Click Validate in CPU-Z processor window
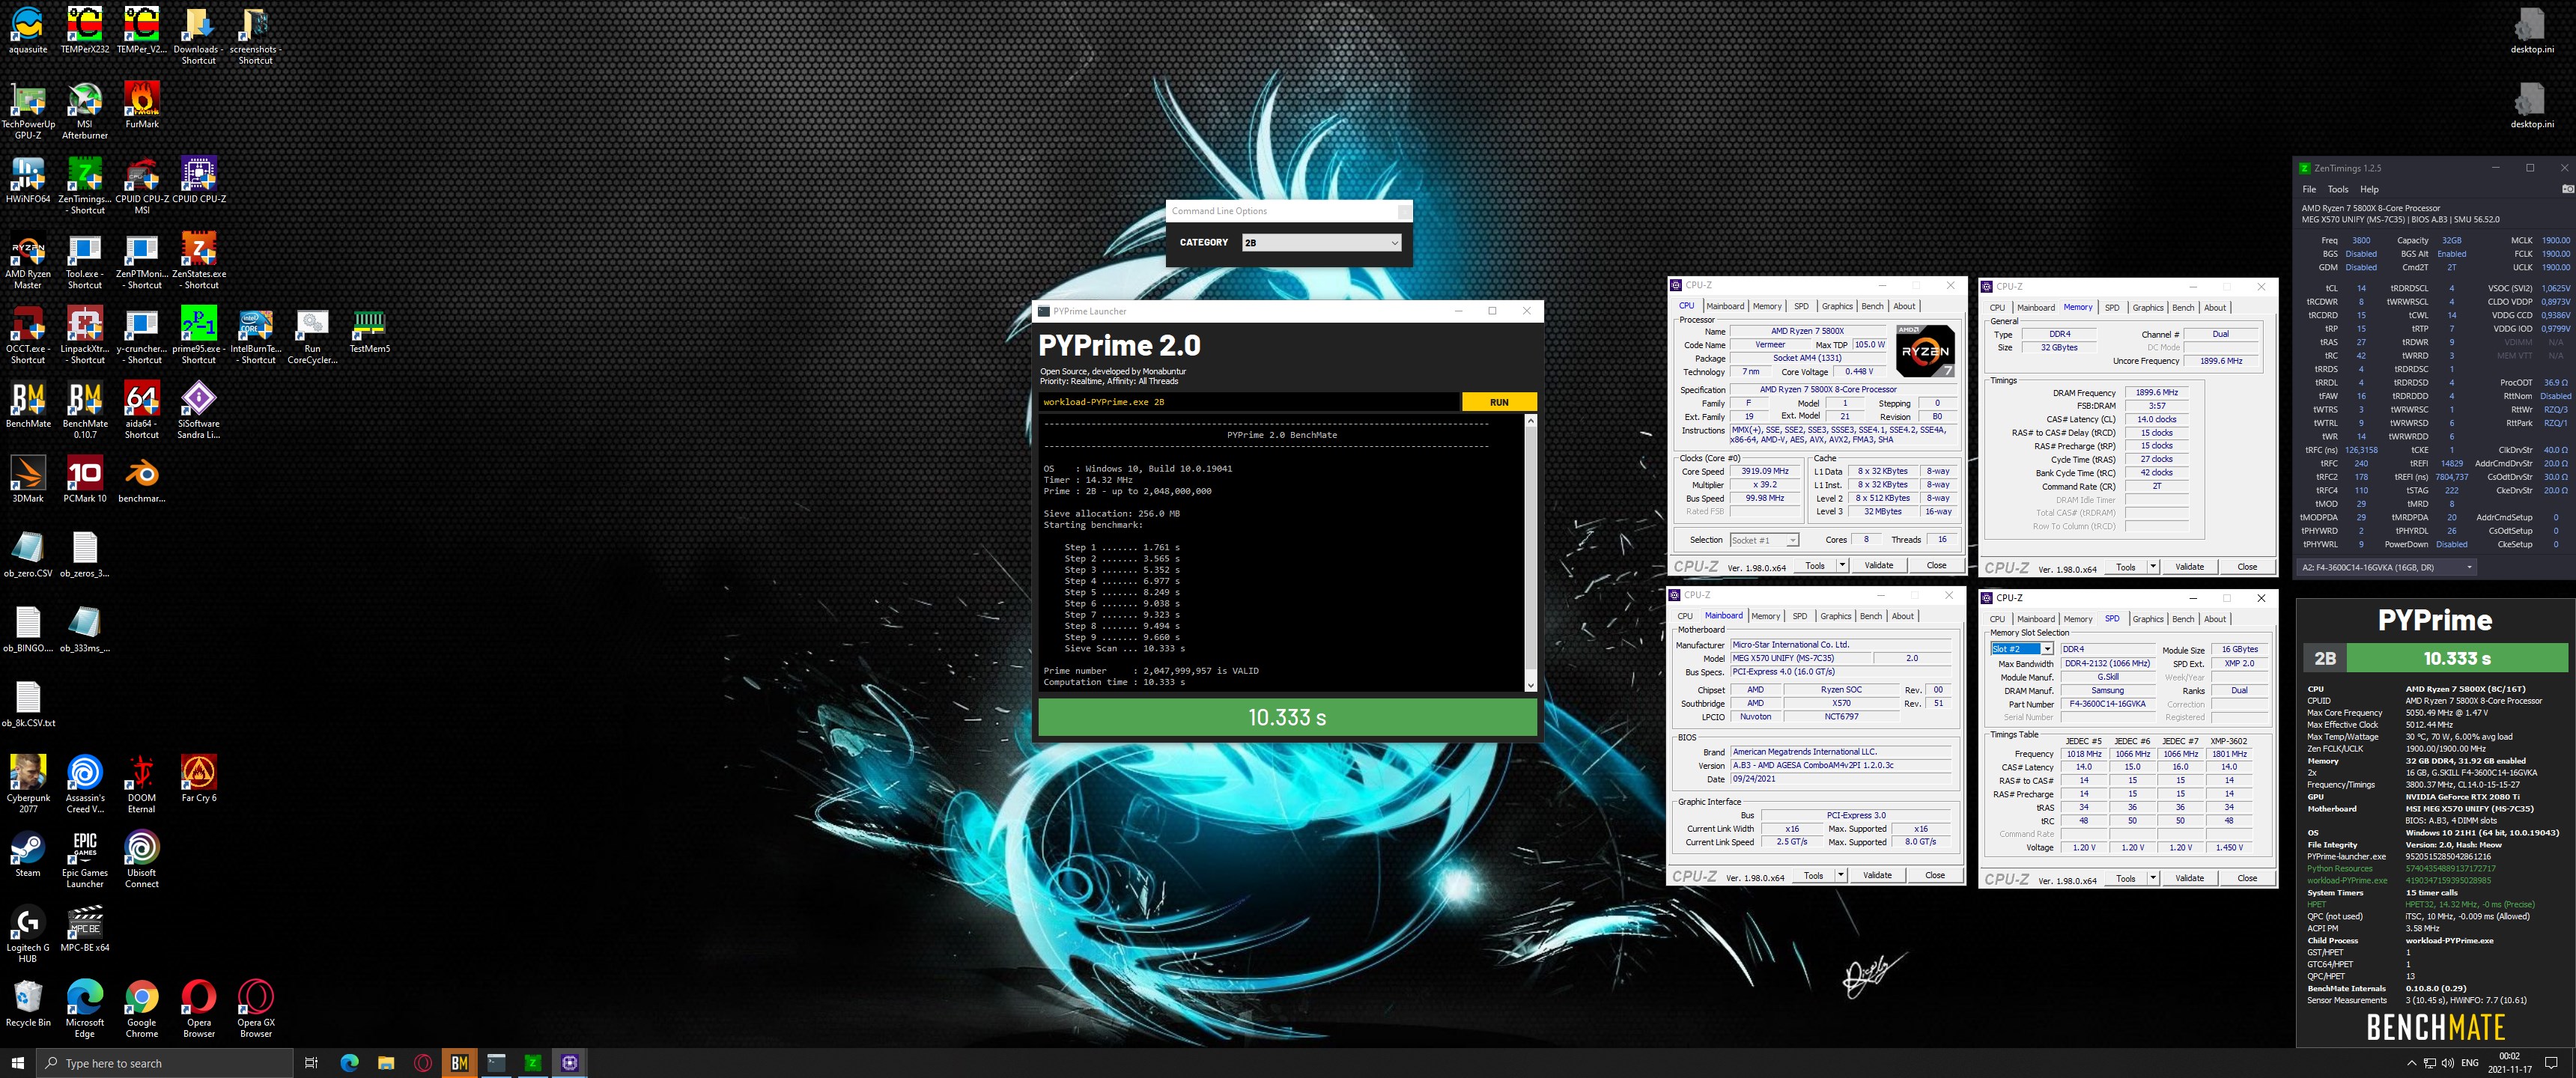 point(1879,566)
